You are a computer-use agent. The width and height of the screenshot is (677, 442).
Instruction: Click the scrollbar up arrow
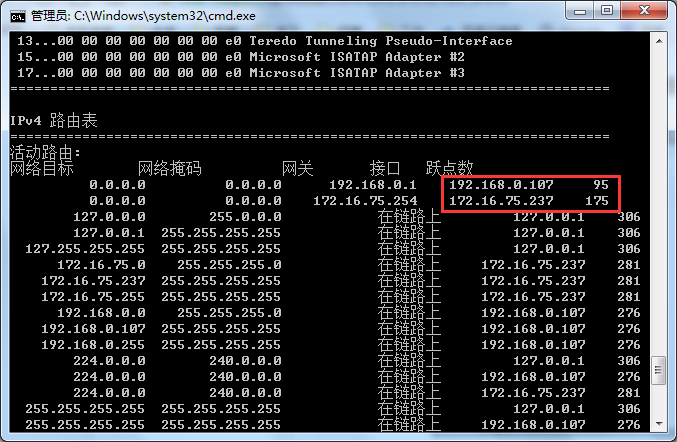[x=659, y=41]
